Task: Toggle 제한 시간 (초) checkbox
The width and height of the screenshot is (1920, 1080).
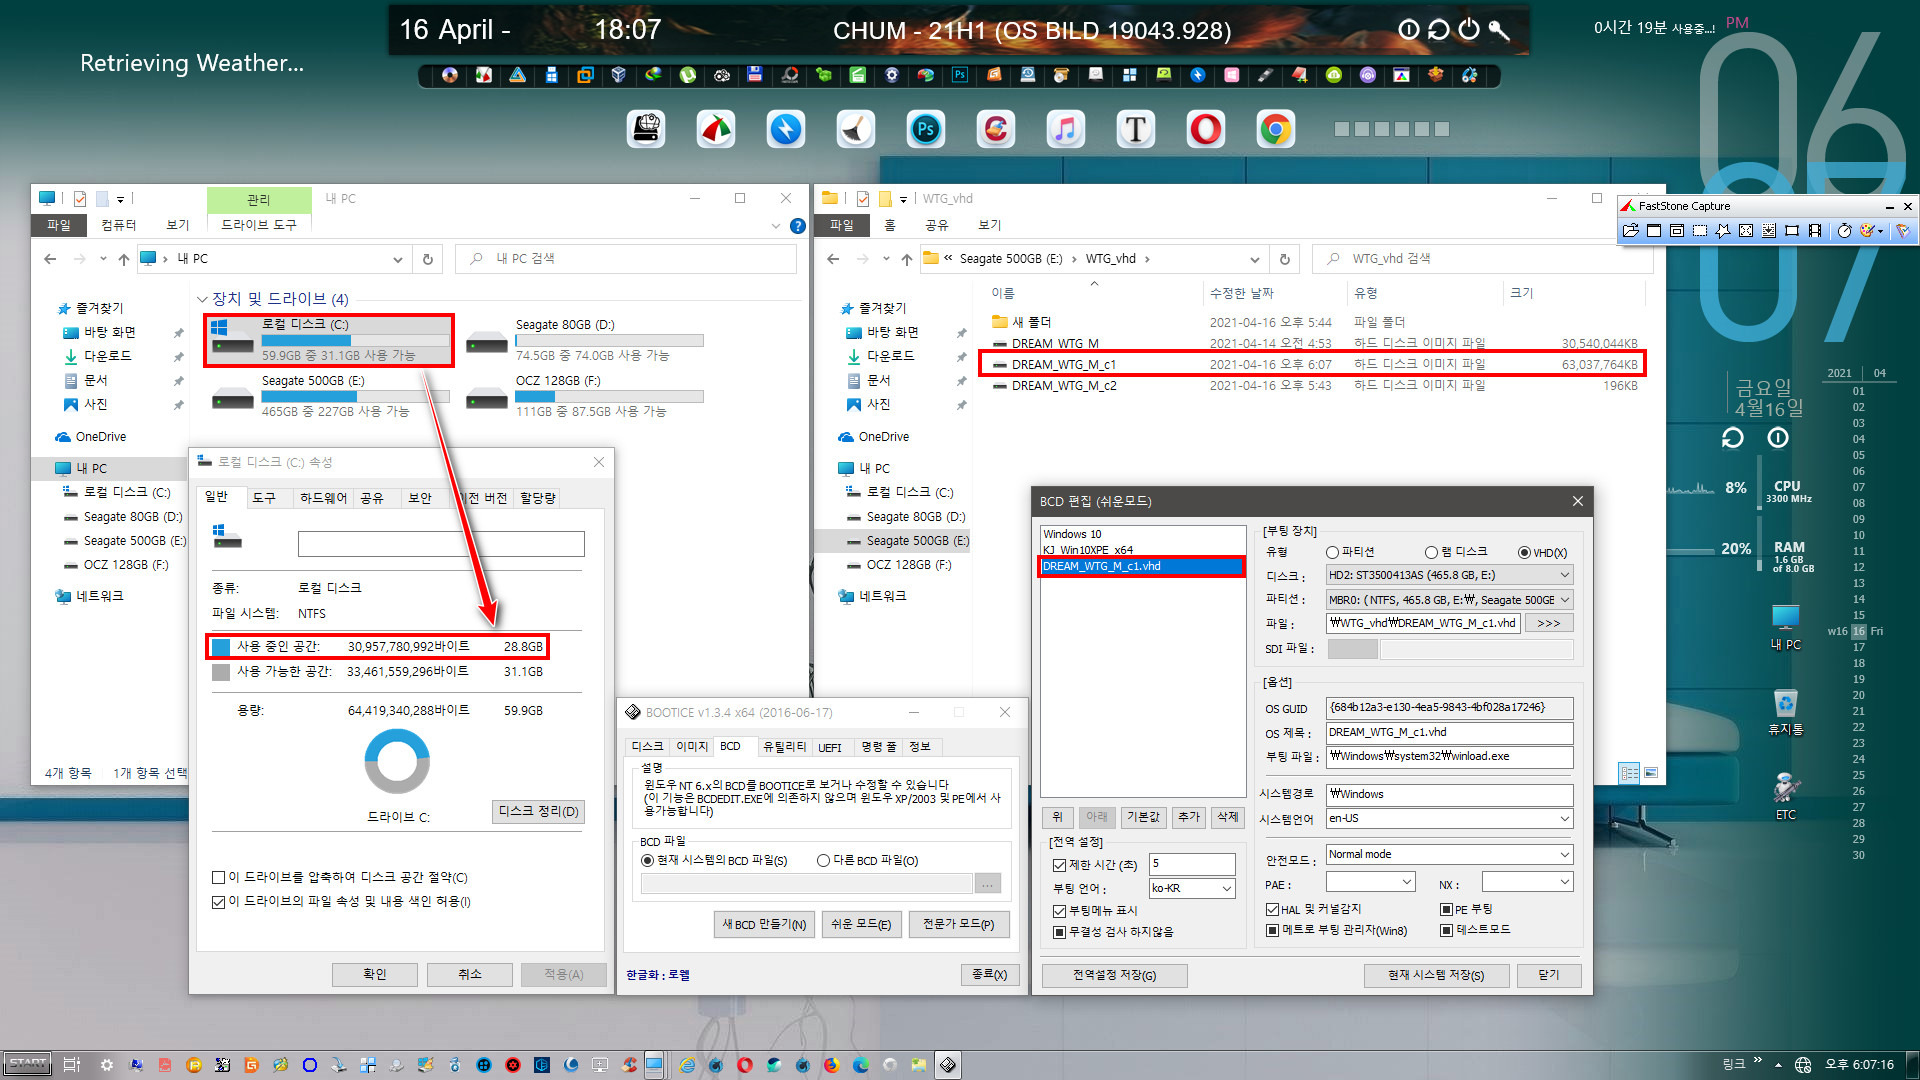Action: point(1059,865)
